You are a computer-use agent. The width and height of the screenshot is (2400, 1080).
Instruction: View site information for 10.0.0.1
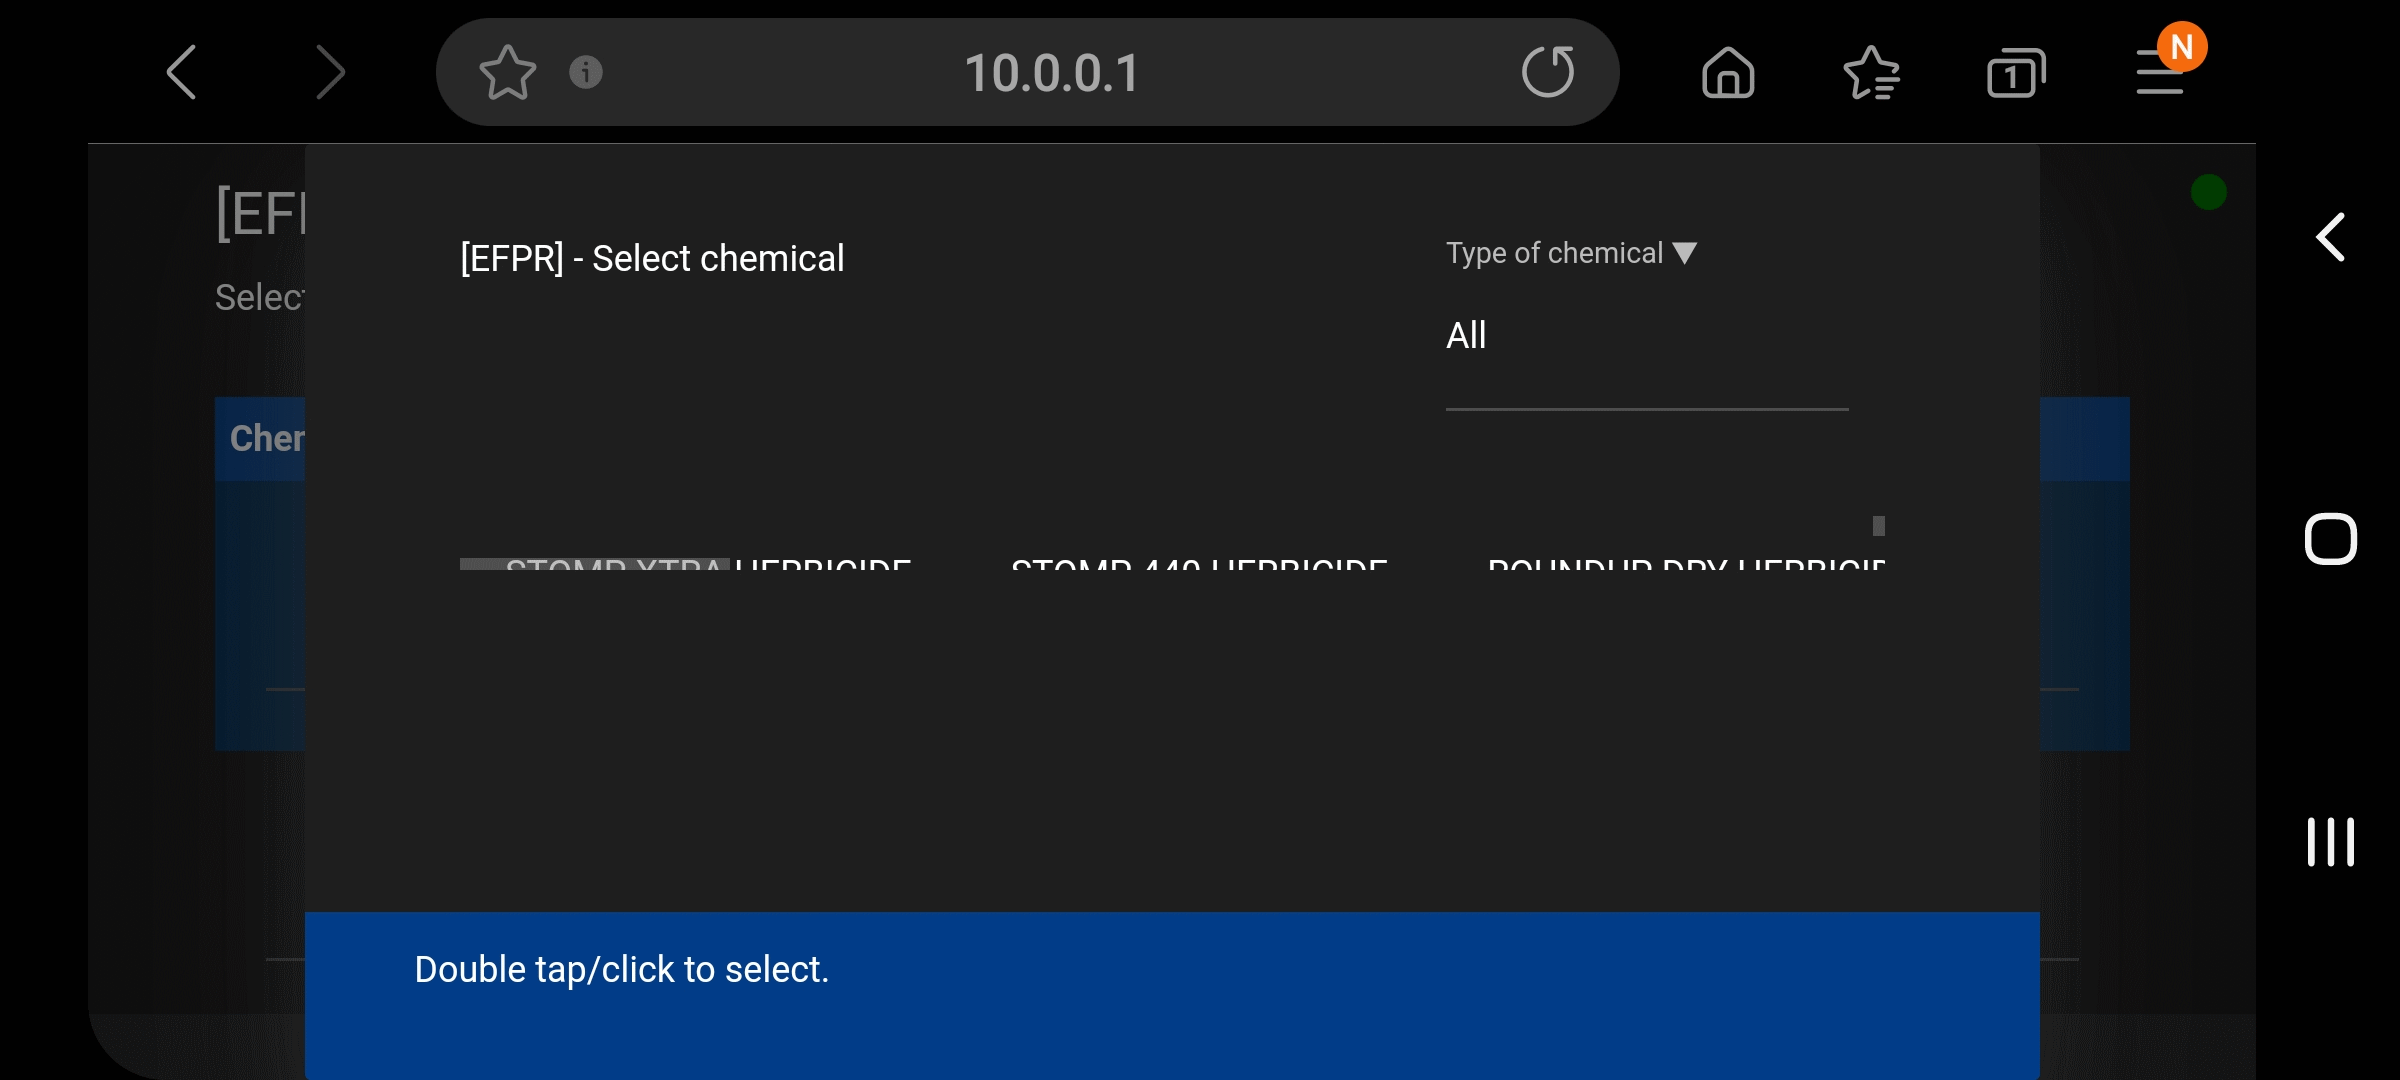586,72
